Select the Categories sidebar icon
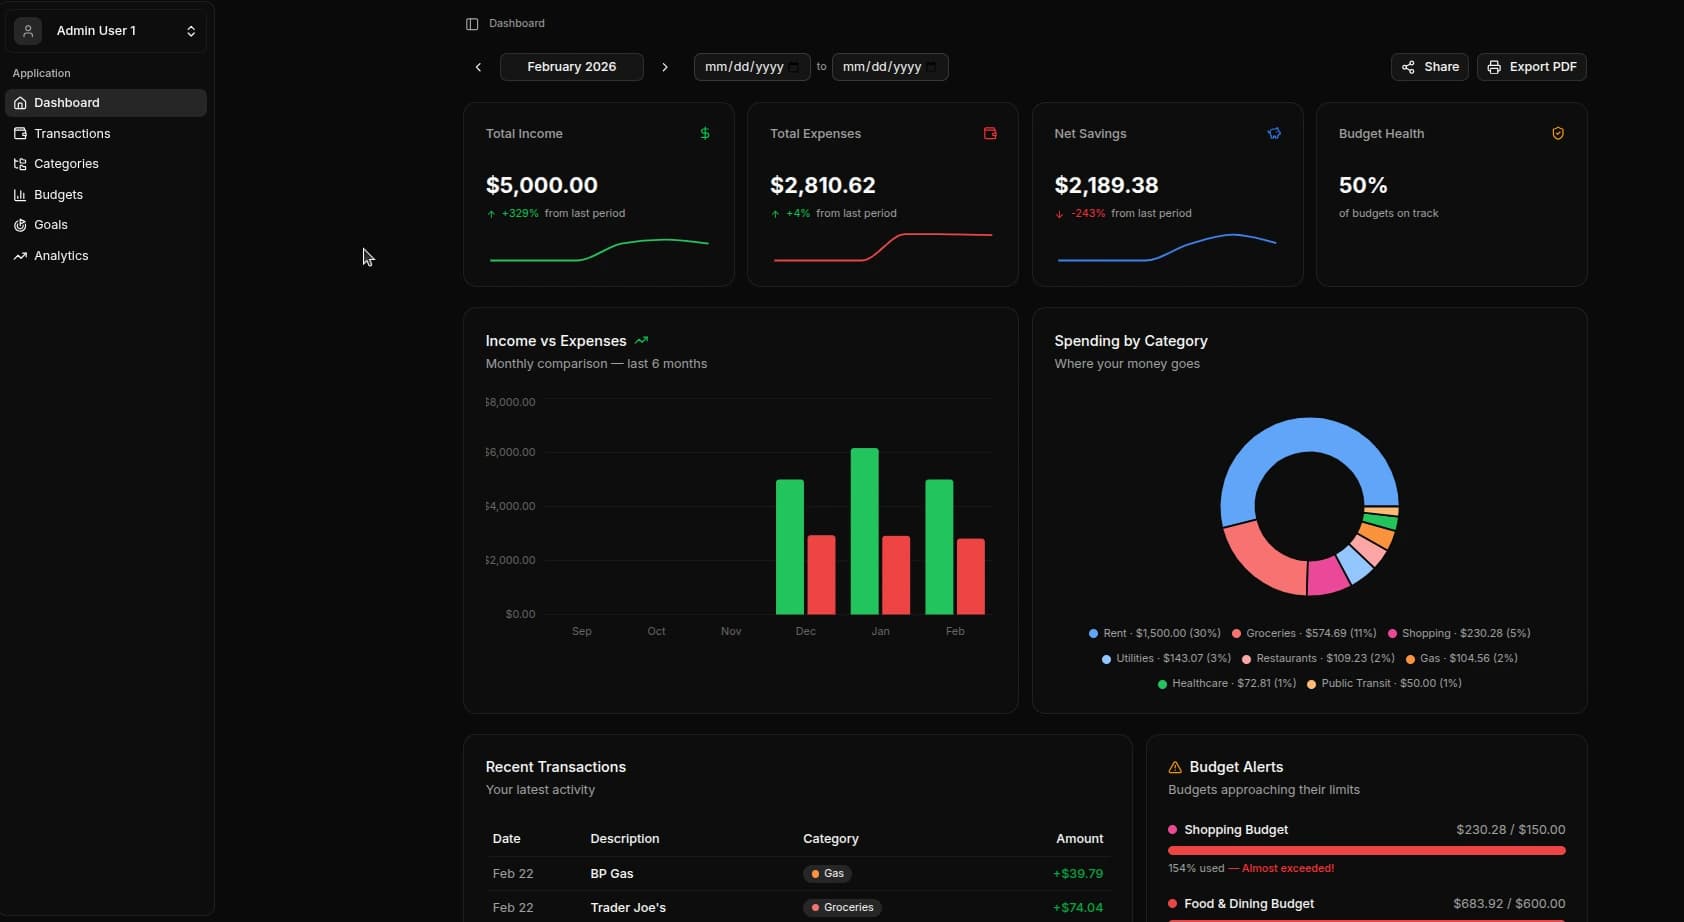Viewport: 1684px width, 922px height. click(20, 164)
